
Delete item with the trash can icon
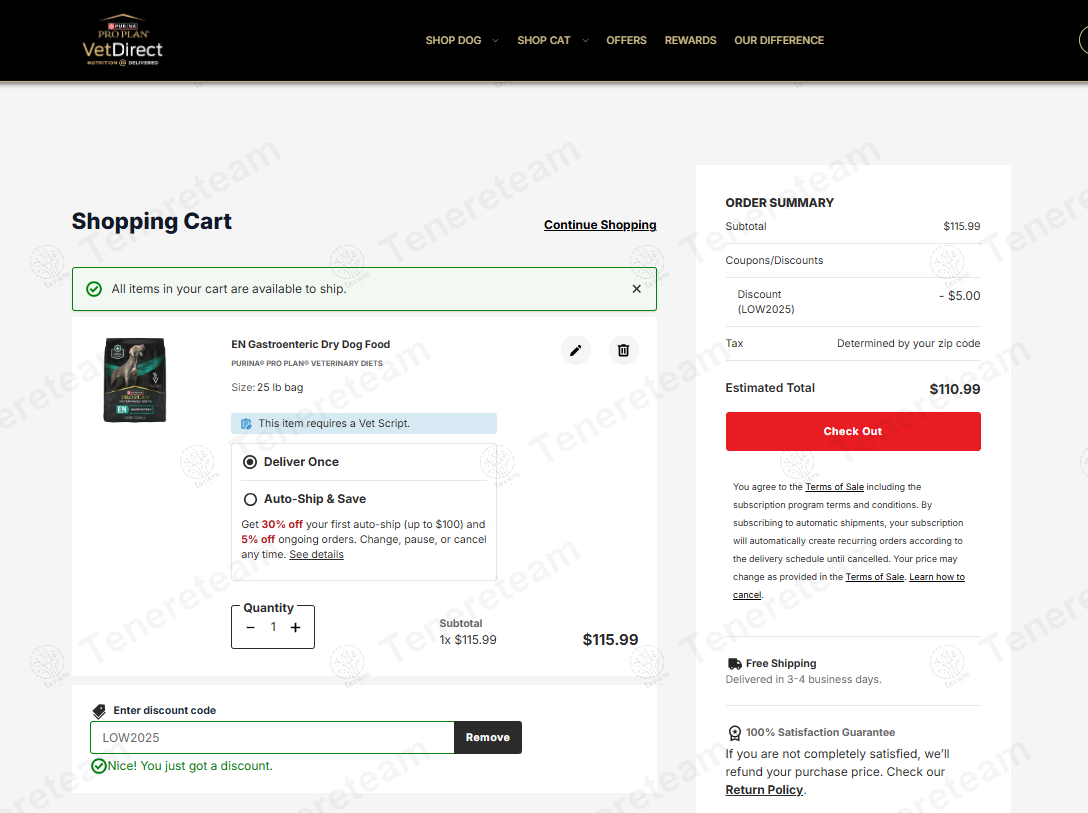click(623, 350)
